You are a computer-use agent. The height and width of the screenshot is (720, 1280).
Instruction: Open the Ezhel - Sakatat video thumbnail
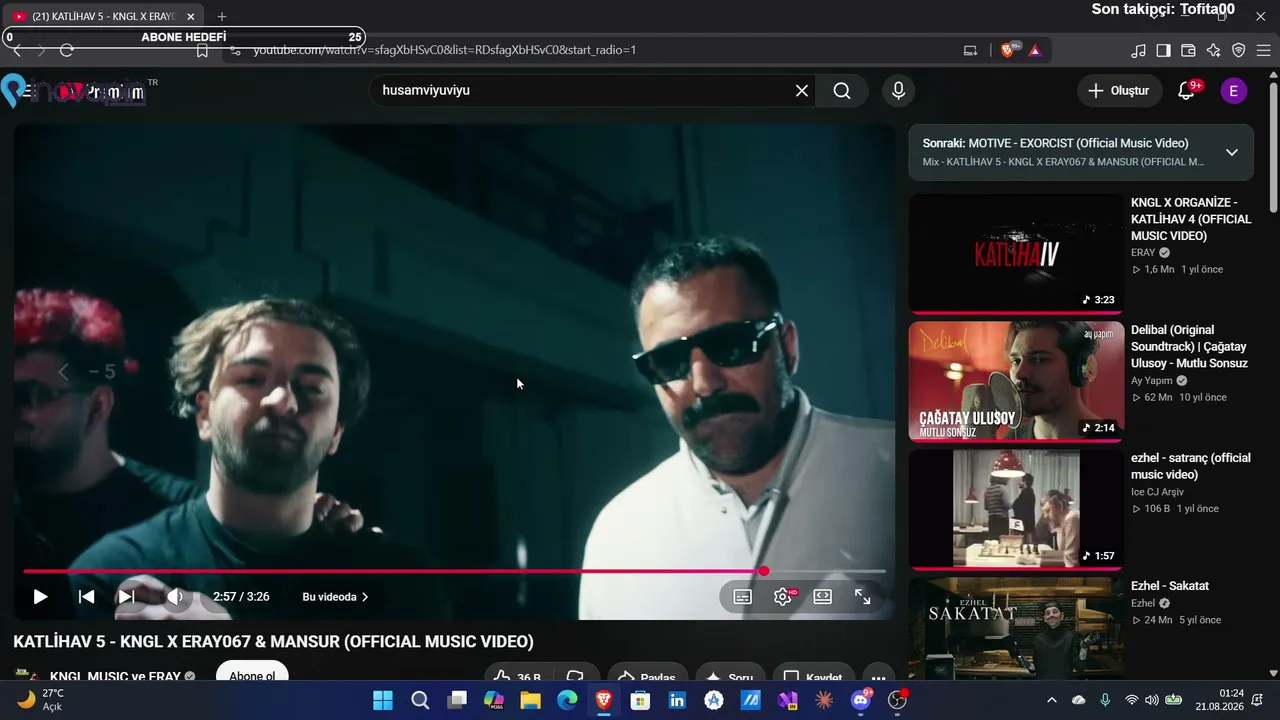(1016, 628)
